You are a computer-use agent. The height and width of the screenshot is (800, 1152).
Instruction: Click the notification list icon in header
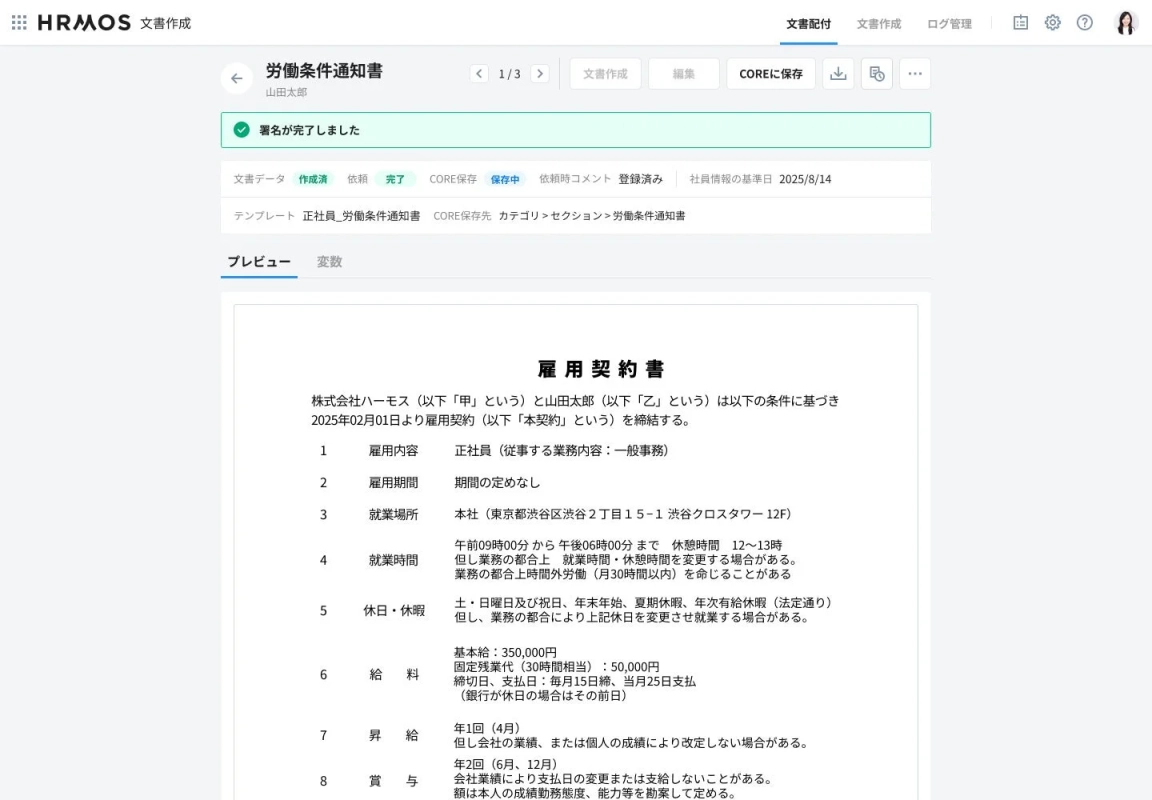1019,22
